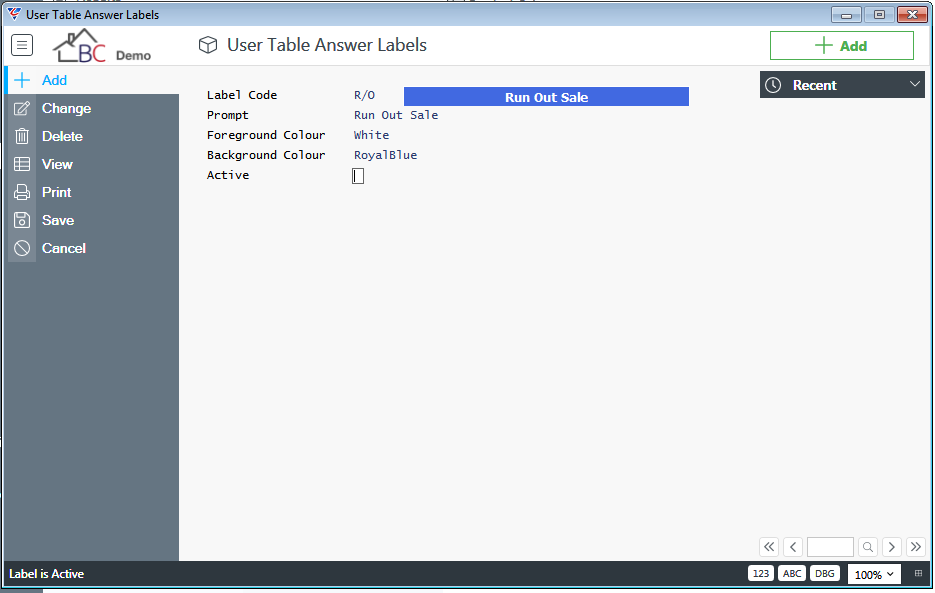Click the record search magnifier icon
Image resolution: width=935 pixels, height=593 pixels.
(868, 546)
